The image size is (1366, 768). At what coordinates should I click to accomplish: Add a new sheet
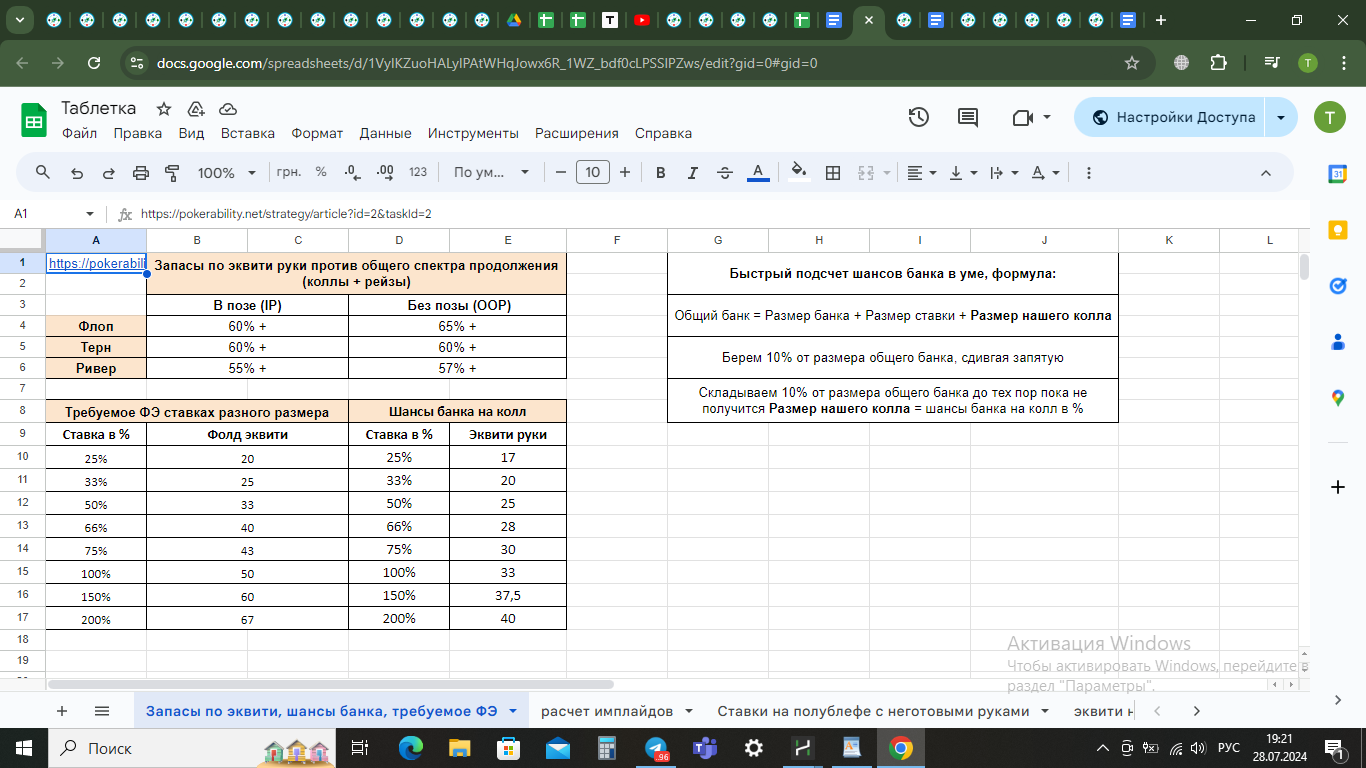pyautogui.click(x=62, y=711)
